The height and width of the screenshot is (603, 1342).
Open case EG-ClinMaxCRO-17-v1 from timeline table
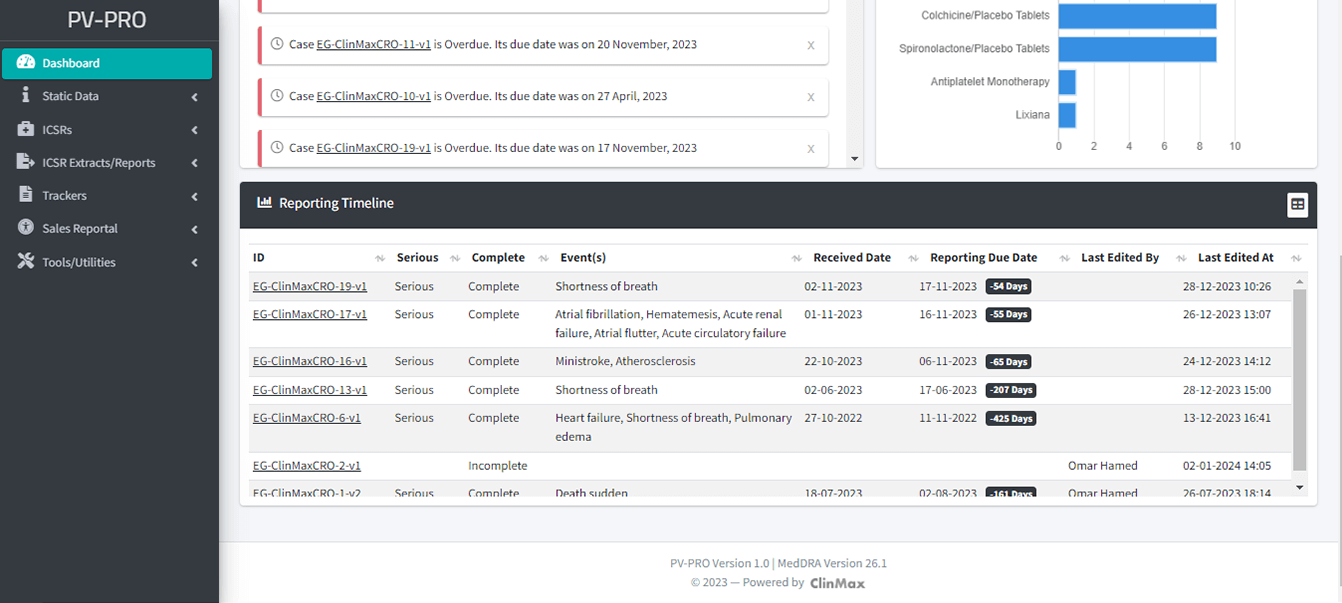(x=309, y=314)
